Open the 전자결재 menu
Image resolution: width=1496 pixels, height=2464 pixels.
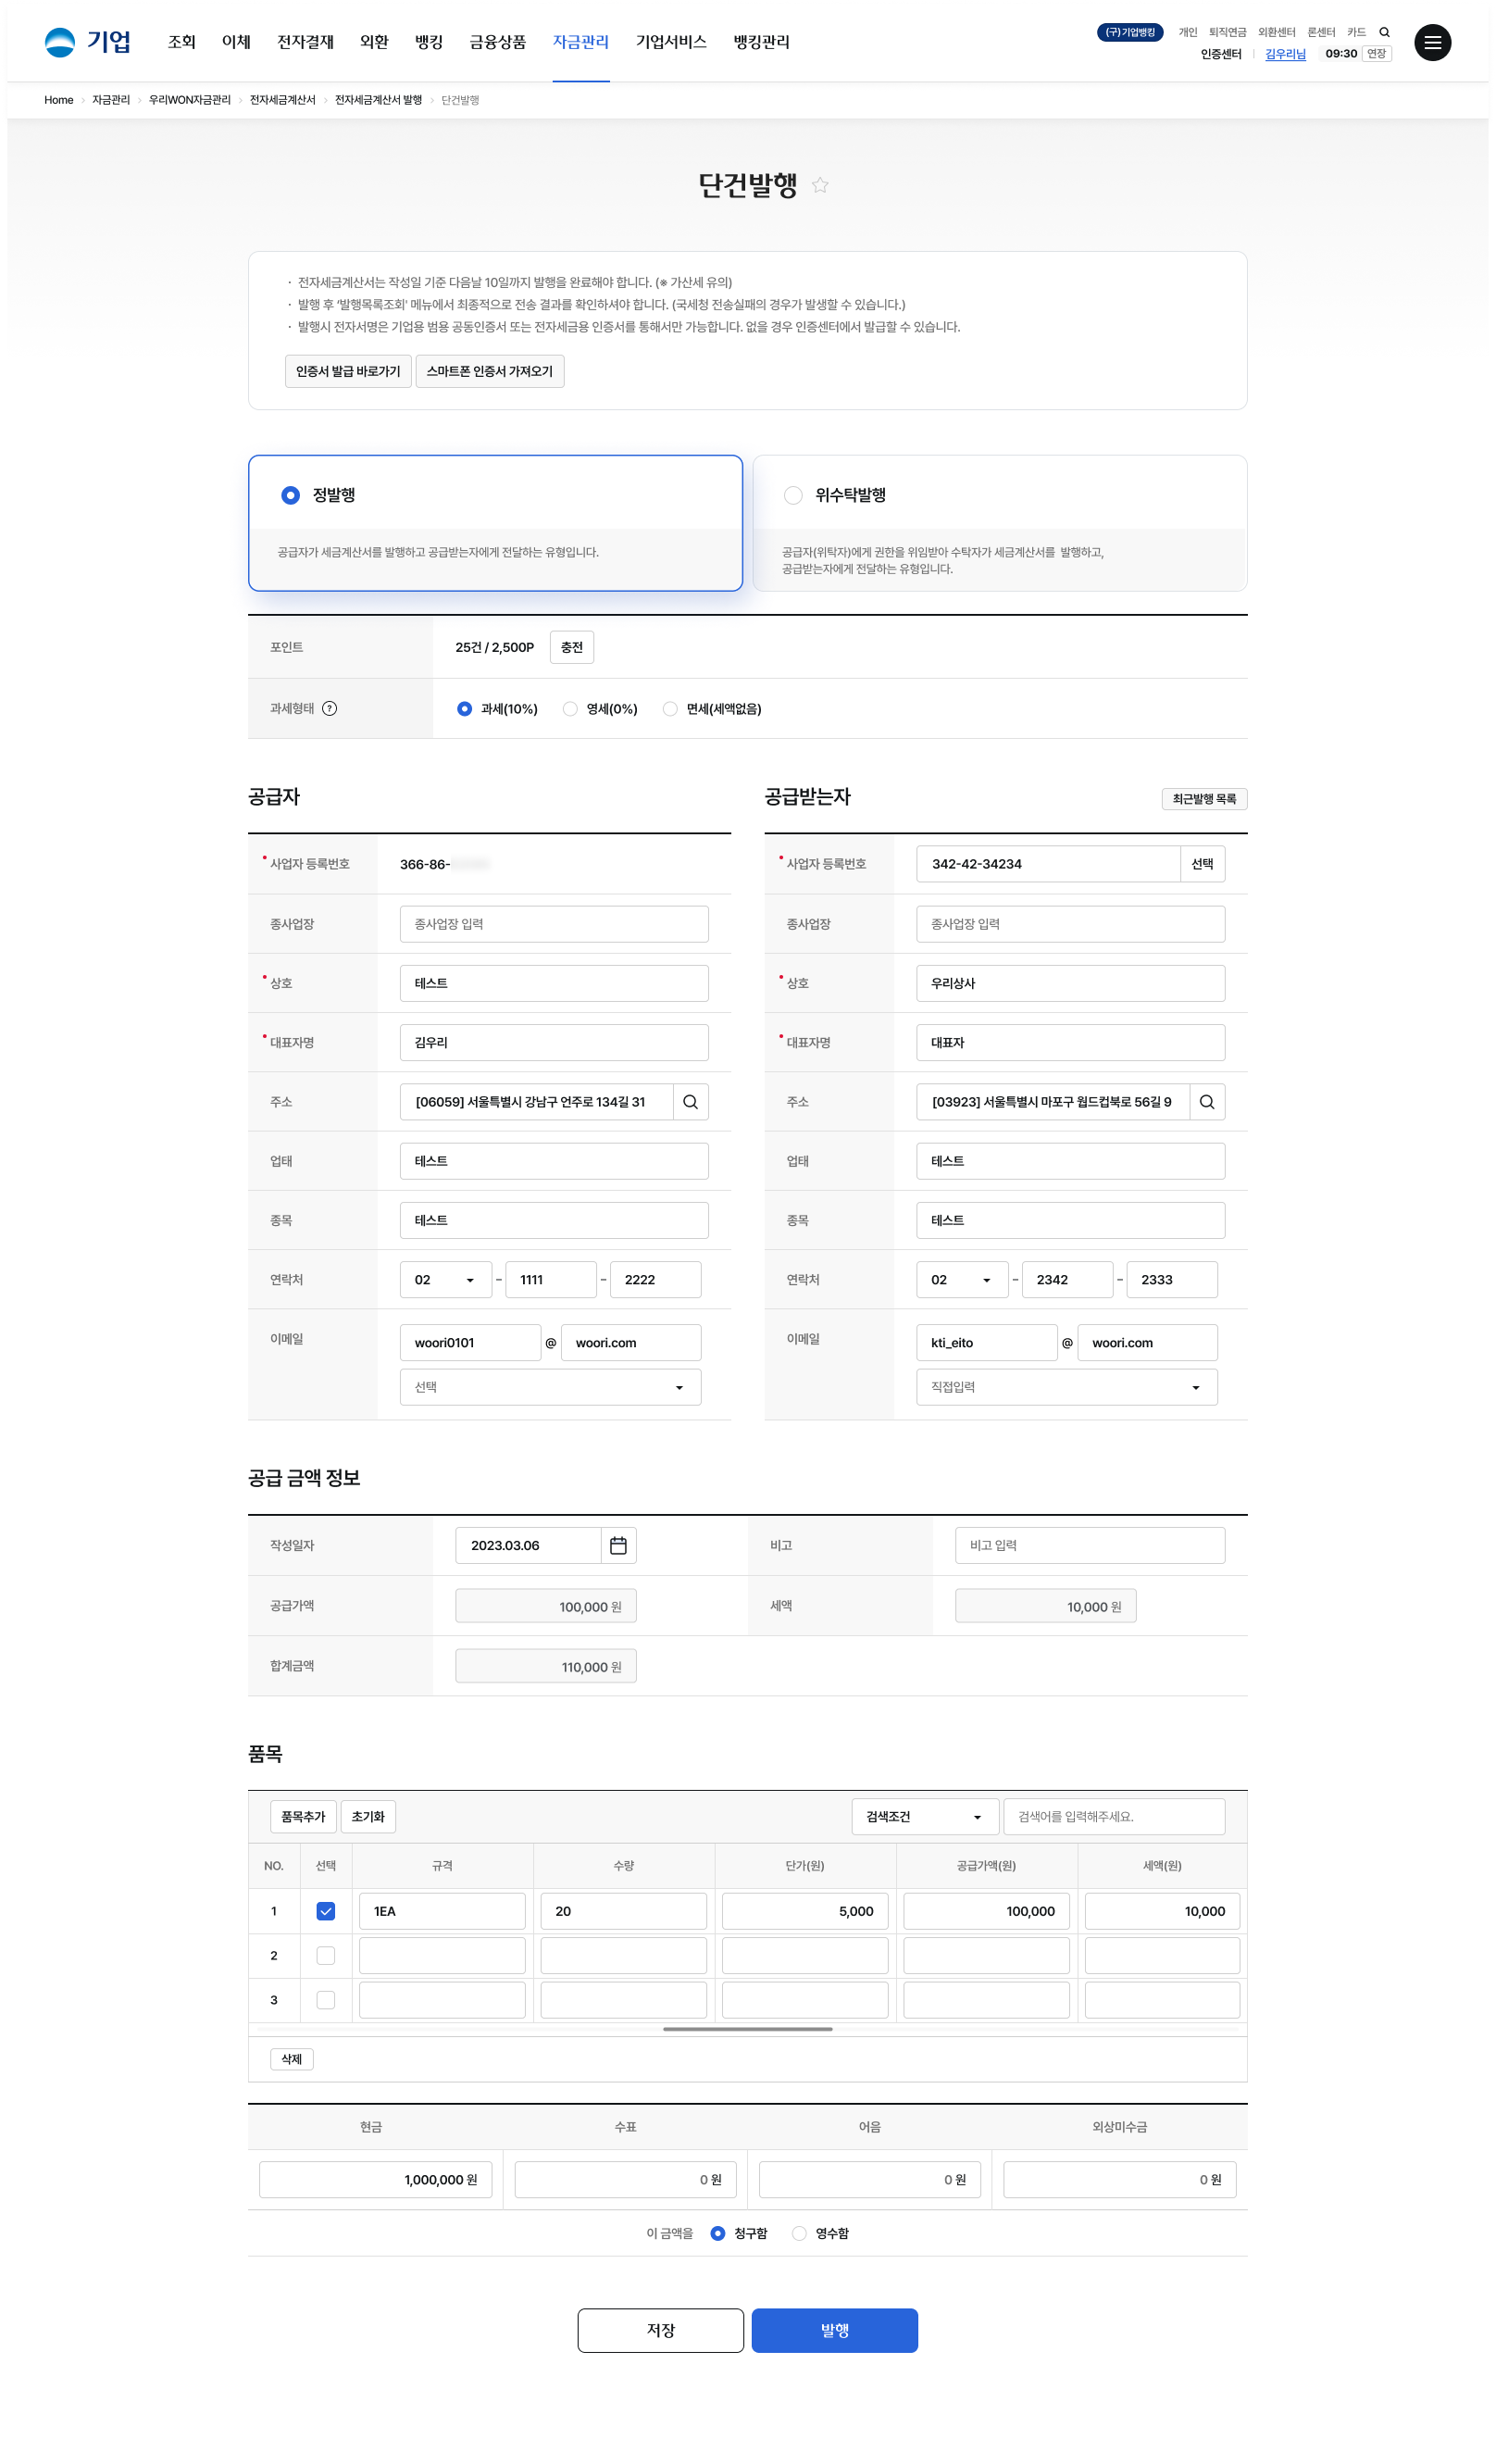coord(305,42)
